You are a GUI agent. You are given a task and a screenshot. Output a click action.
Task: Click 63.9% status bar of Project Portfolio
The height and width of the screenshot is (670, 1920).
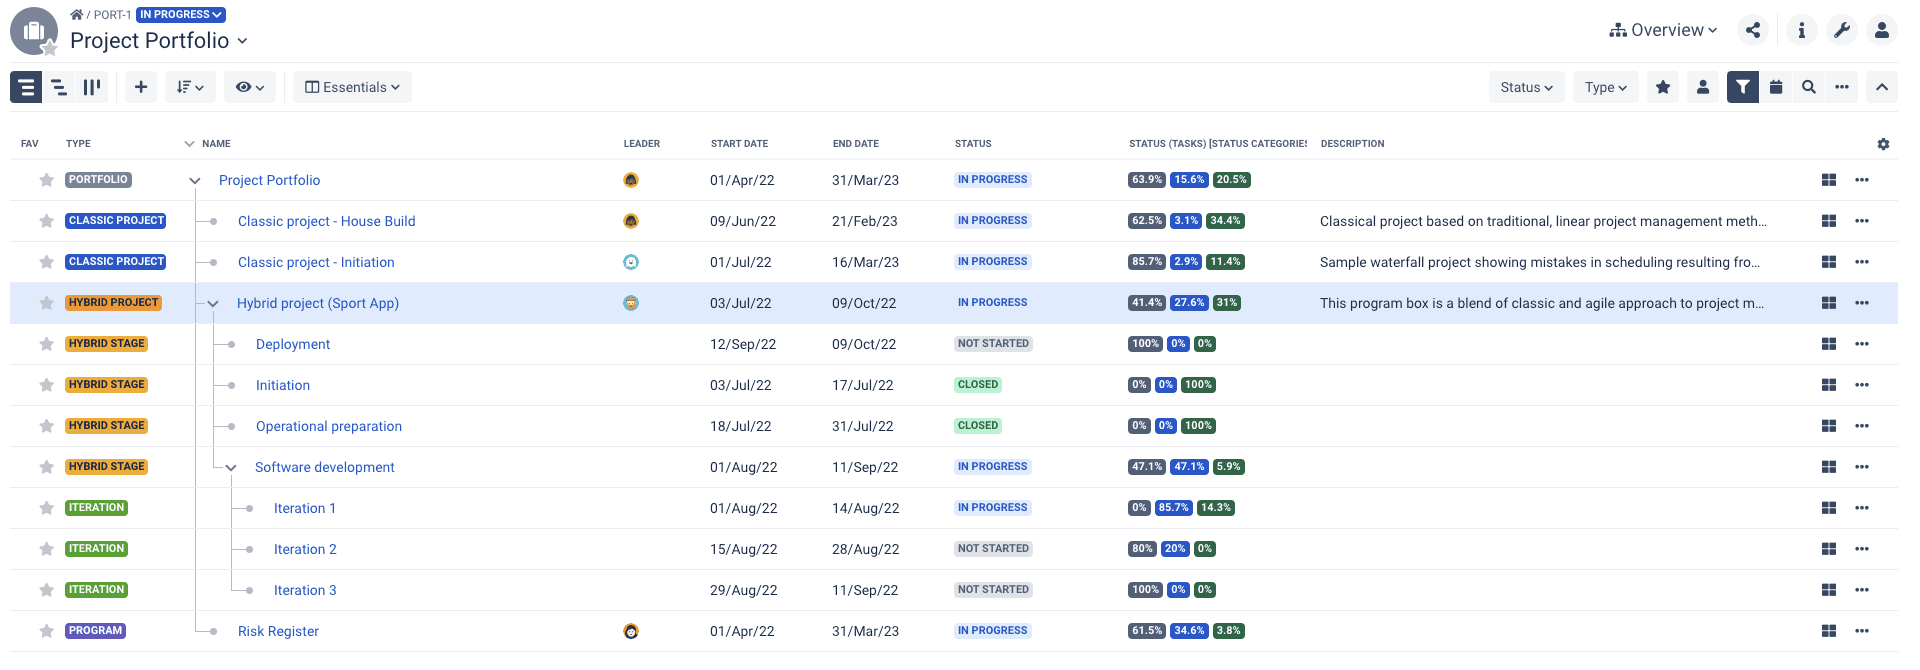pyautogui.click(x=1147, y=180)
